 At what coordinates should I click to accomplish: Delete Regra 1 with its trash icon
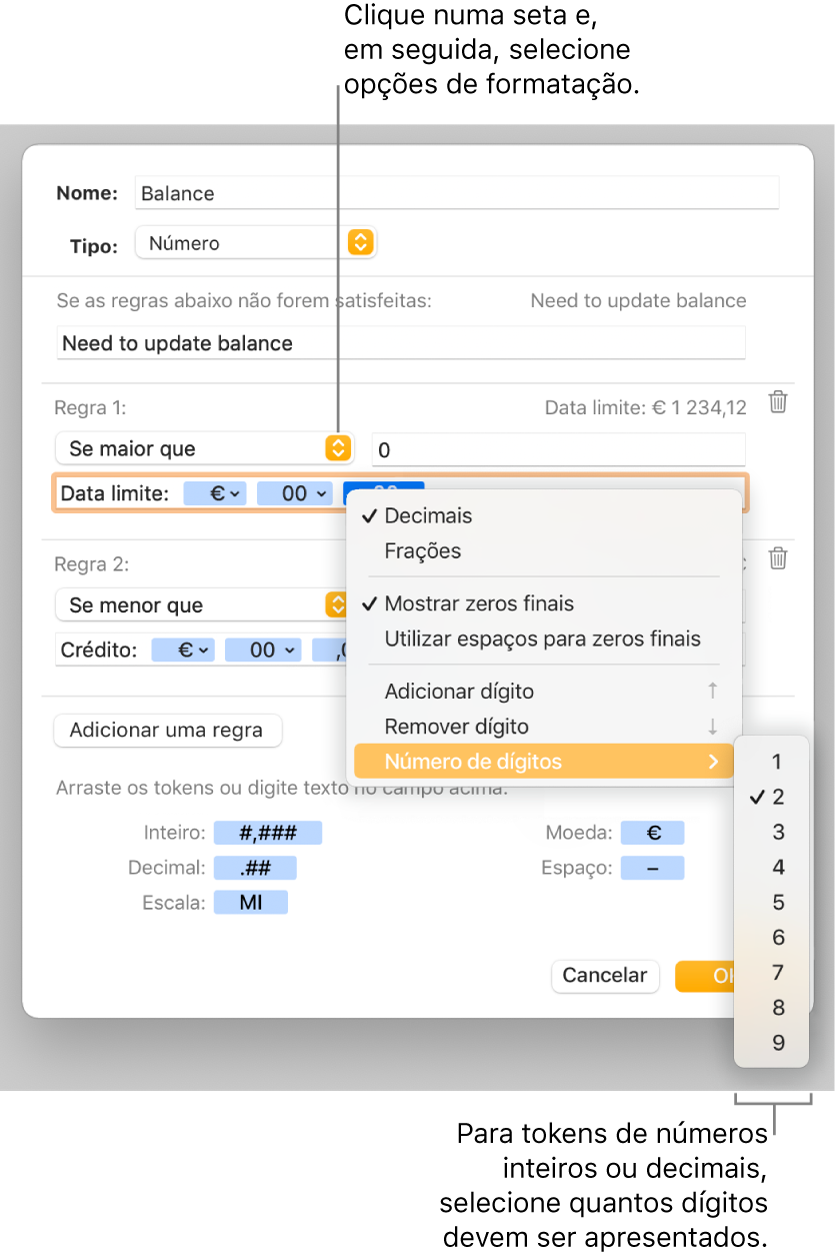[x=777, y=403]
